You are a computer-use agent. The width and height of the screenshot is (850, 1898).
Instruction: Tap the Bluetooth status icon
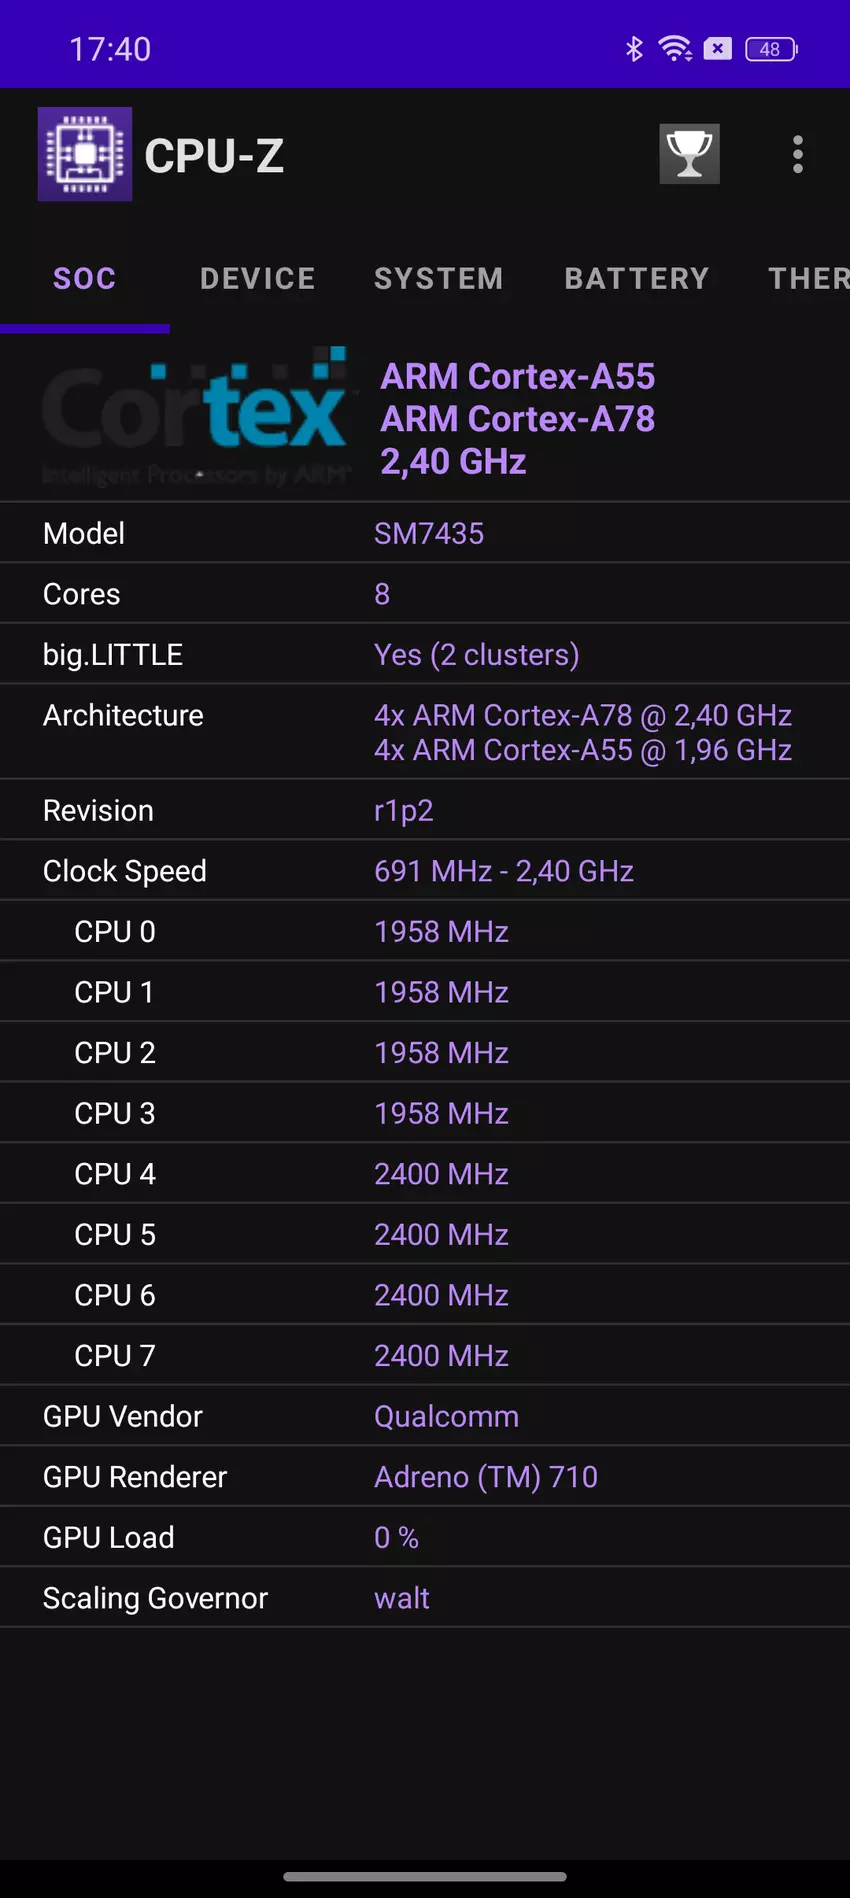(634, 48)
